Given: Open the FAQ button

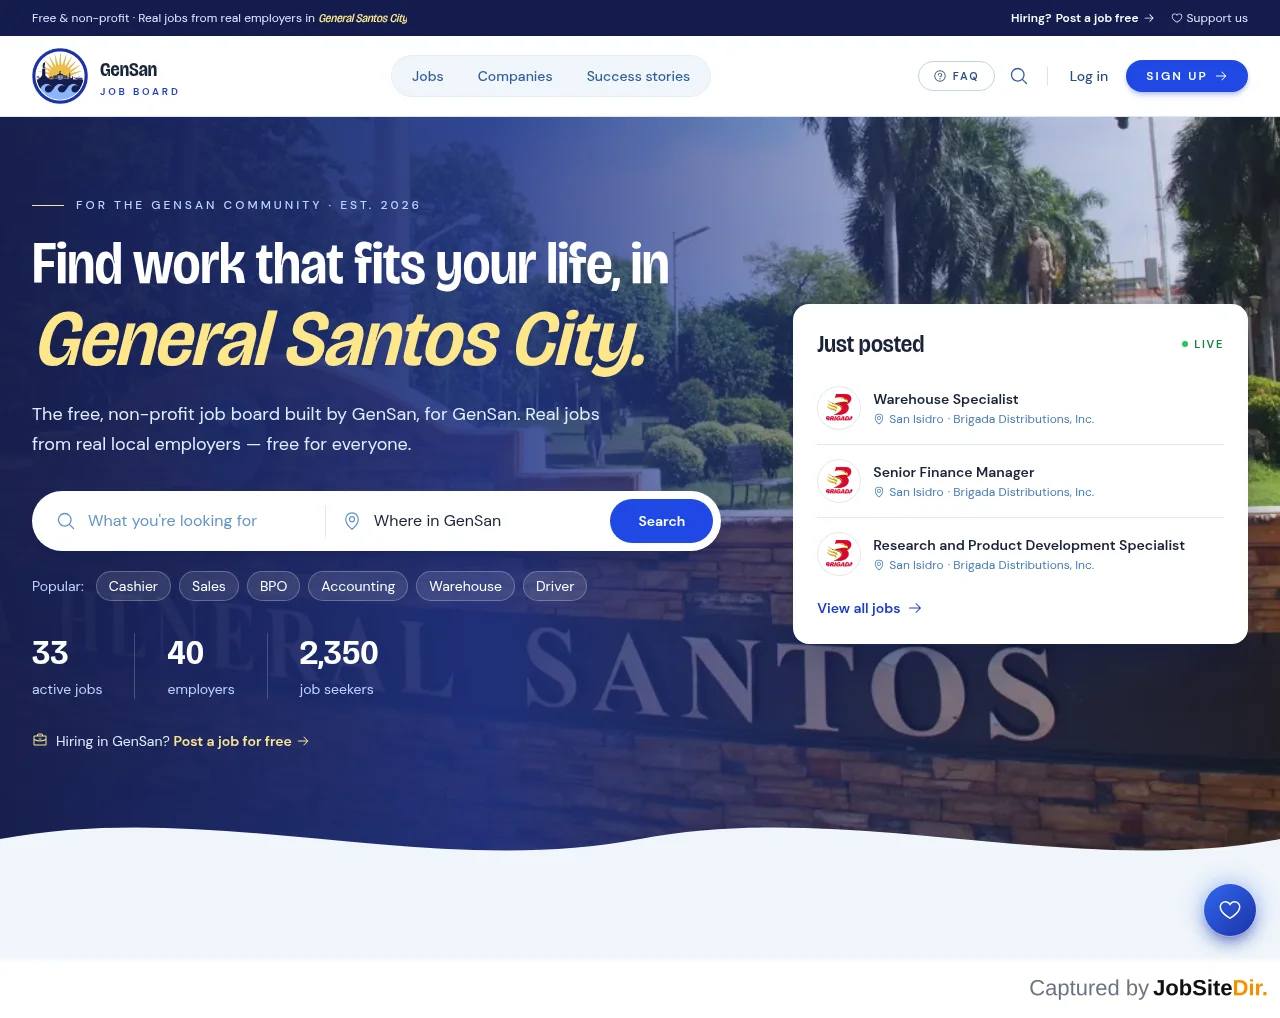Looking at the screenshot, I should (x=956, y=76).
